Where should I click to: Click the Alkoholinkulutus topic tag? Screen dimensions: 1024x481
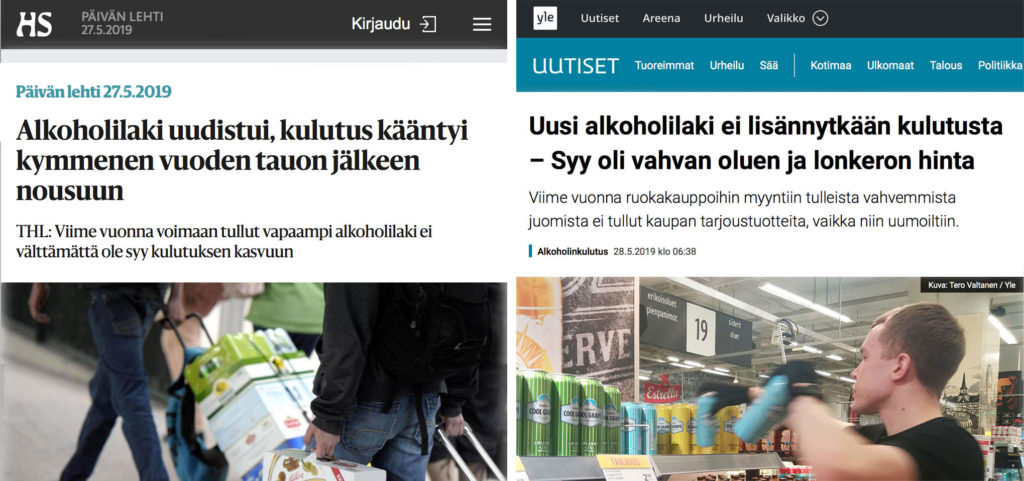pyautogui.click(x=572, y=251)
